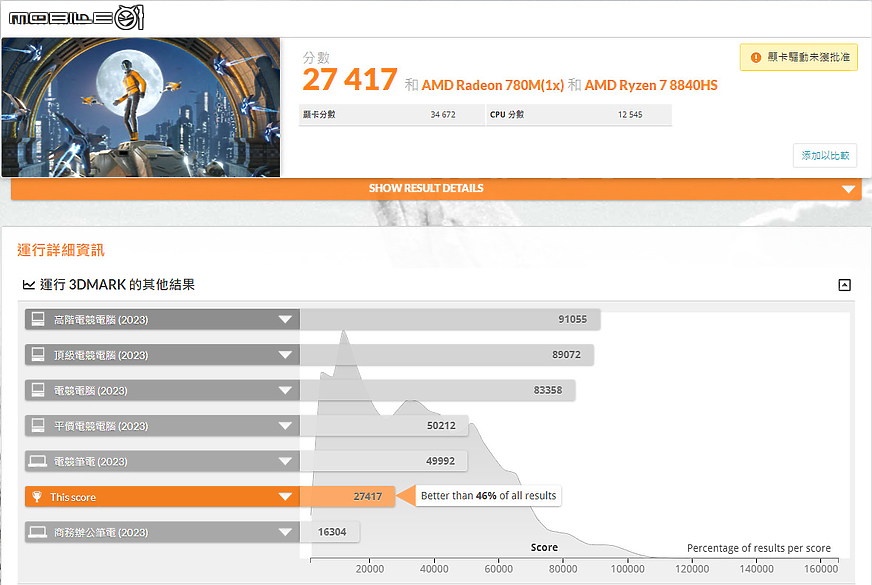Image resolution: width=872 pixels, height=585 pixels.
Task: Click the 16304 score bar
Action: point(329,532)
